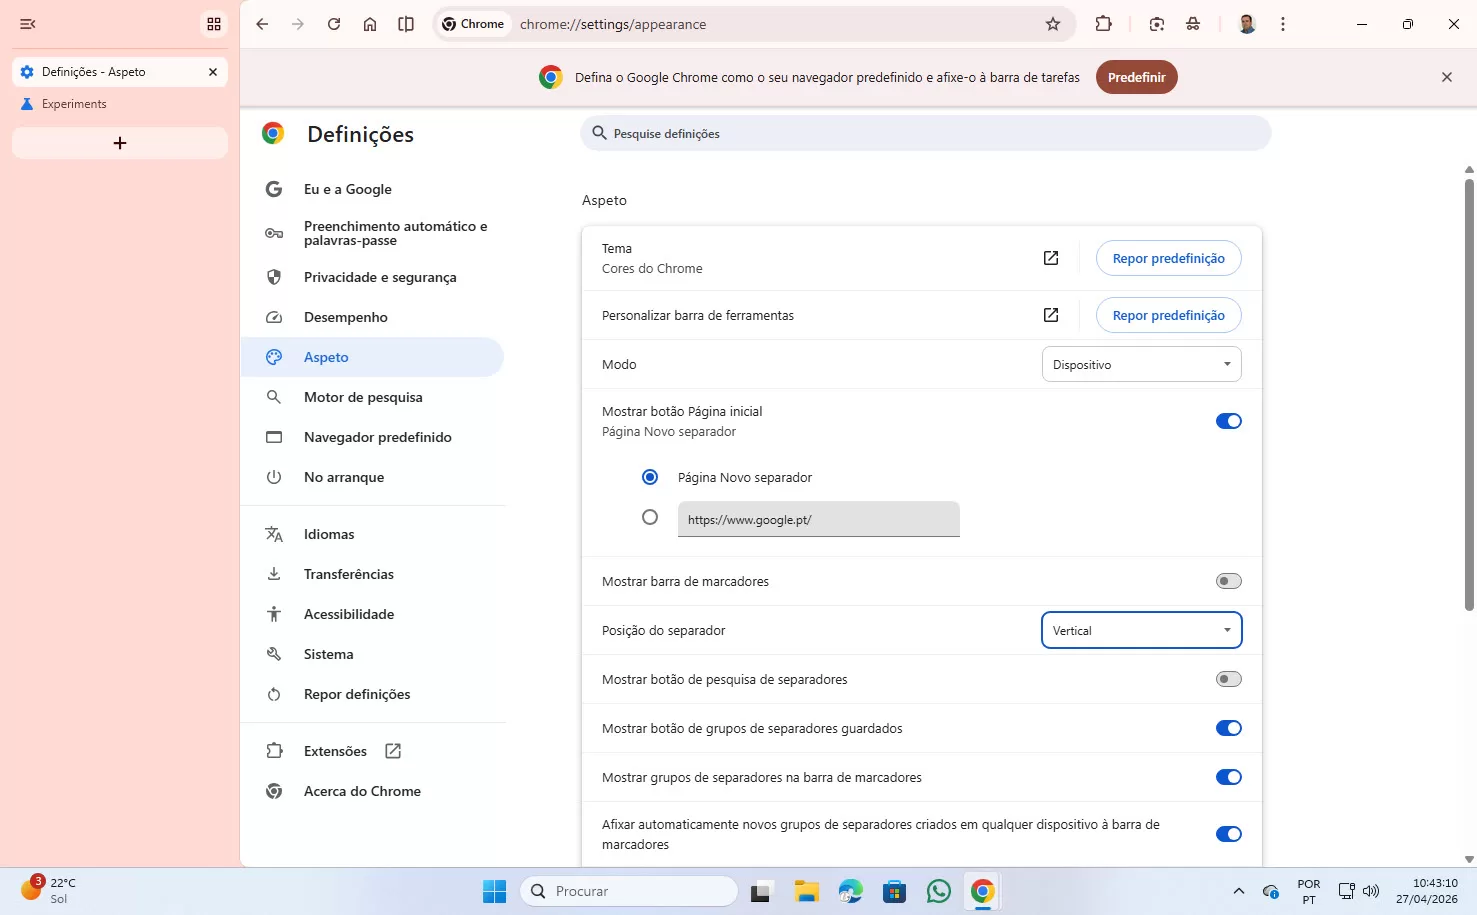Expand the Posição do separador dropdown
This screenshot has width=1477, height=915.
tap(1141, 631)
